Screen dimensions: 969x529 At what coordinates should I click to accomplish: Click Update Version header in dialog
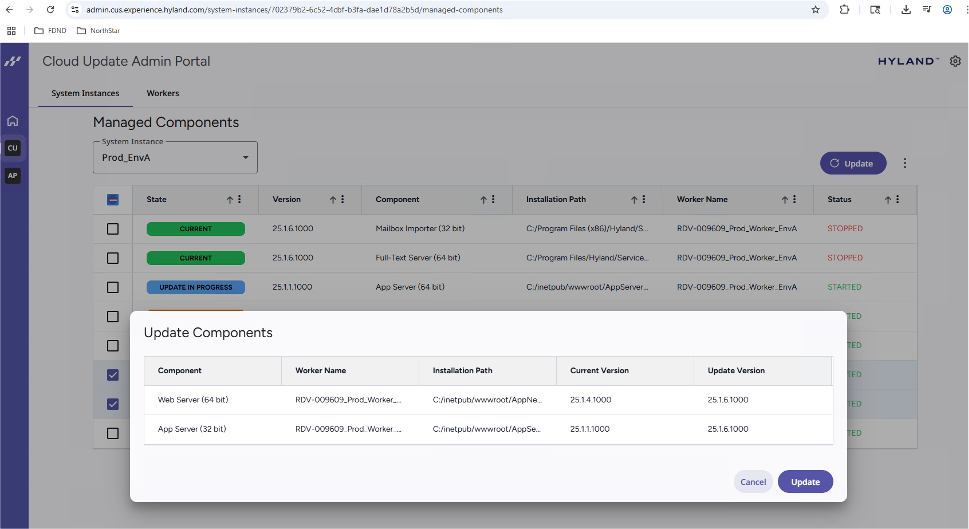[736, 371]
